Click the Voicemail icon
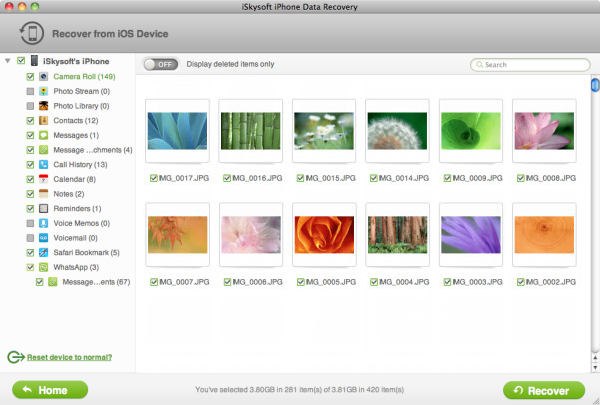Screen dimensions: 600x405 click(x=44, y=238)
